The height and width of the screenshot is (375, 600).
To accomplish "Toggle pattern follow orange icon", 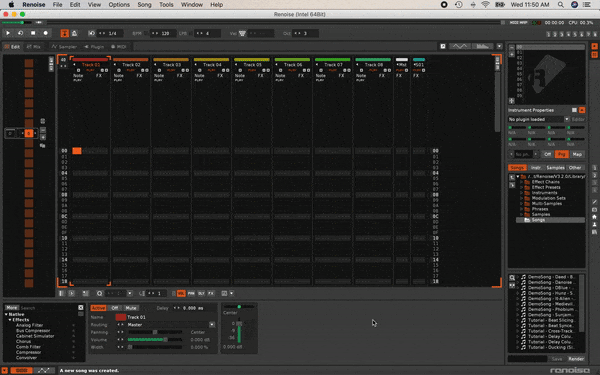I will [x=65, y=33].
